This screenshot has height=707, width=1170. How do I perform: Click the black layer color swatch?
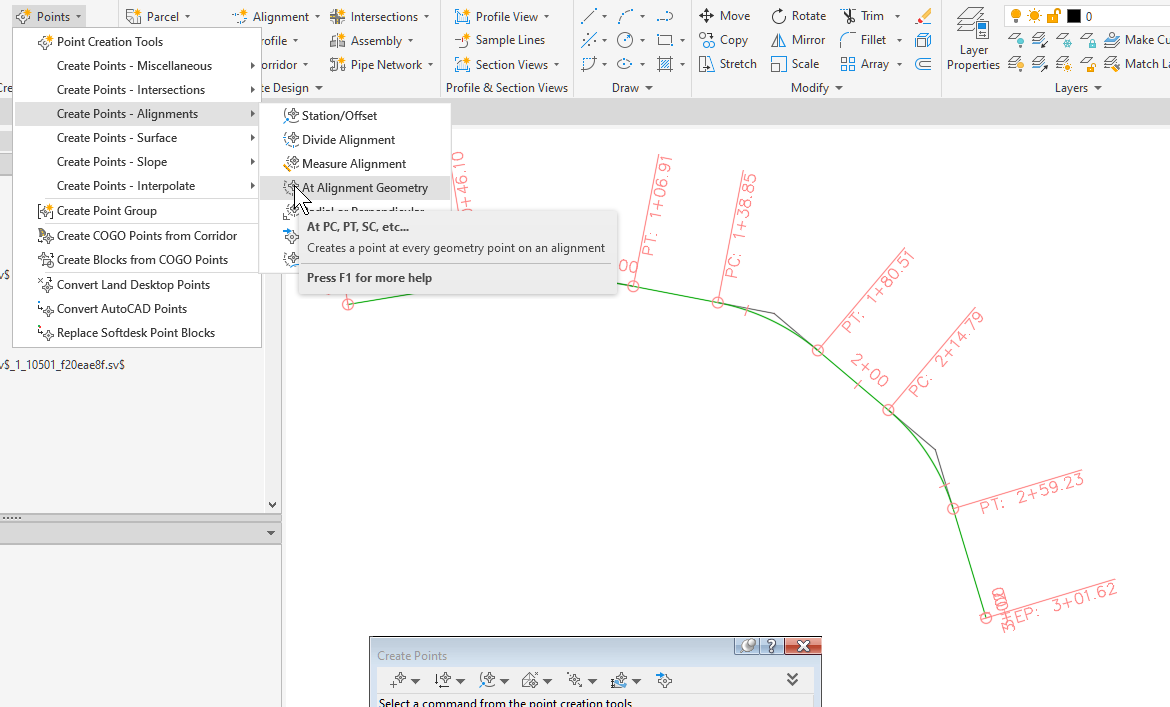point(1072,15)
